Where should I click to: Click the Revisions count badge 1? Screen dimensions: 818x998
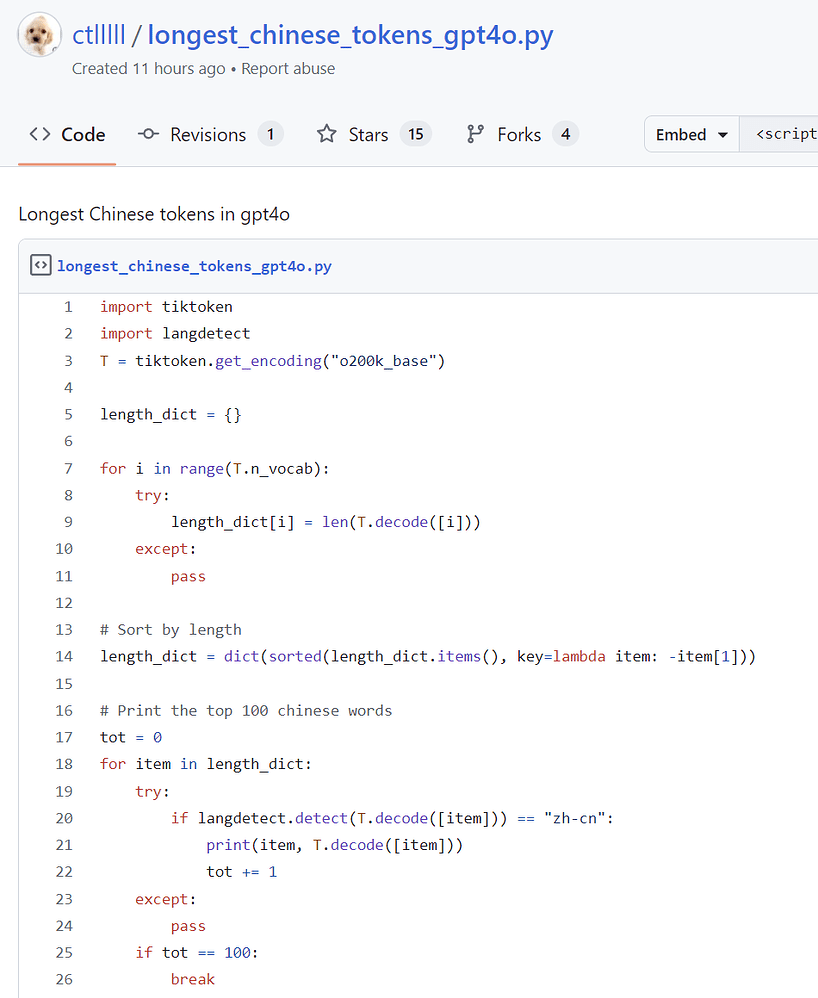[x=271, y=134]
